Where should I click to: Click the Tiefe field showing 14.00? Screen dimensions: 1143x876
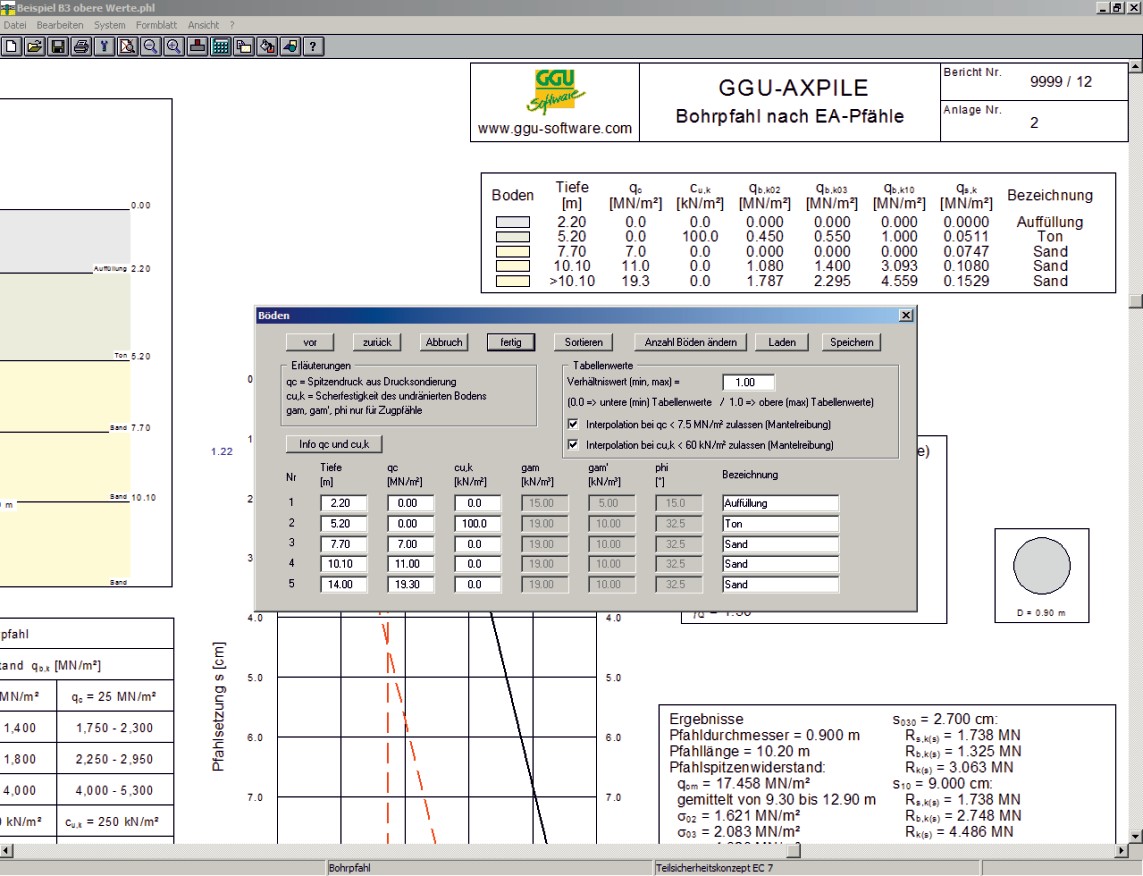point(343,584)
